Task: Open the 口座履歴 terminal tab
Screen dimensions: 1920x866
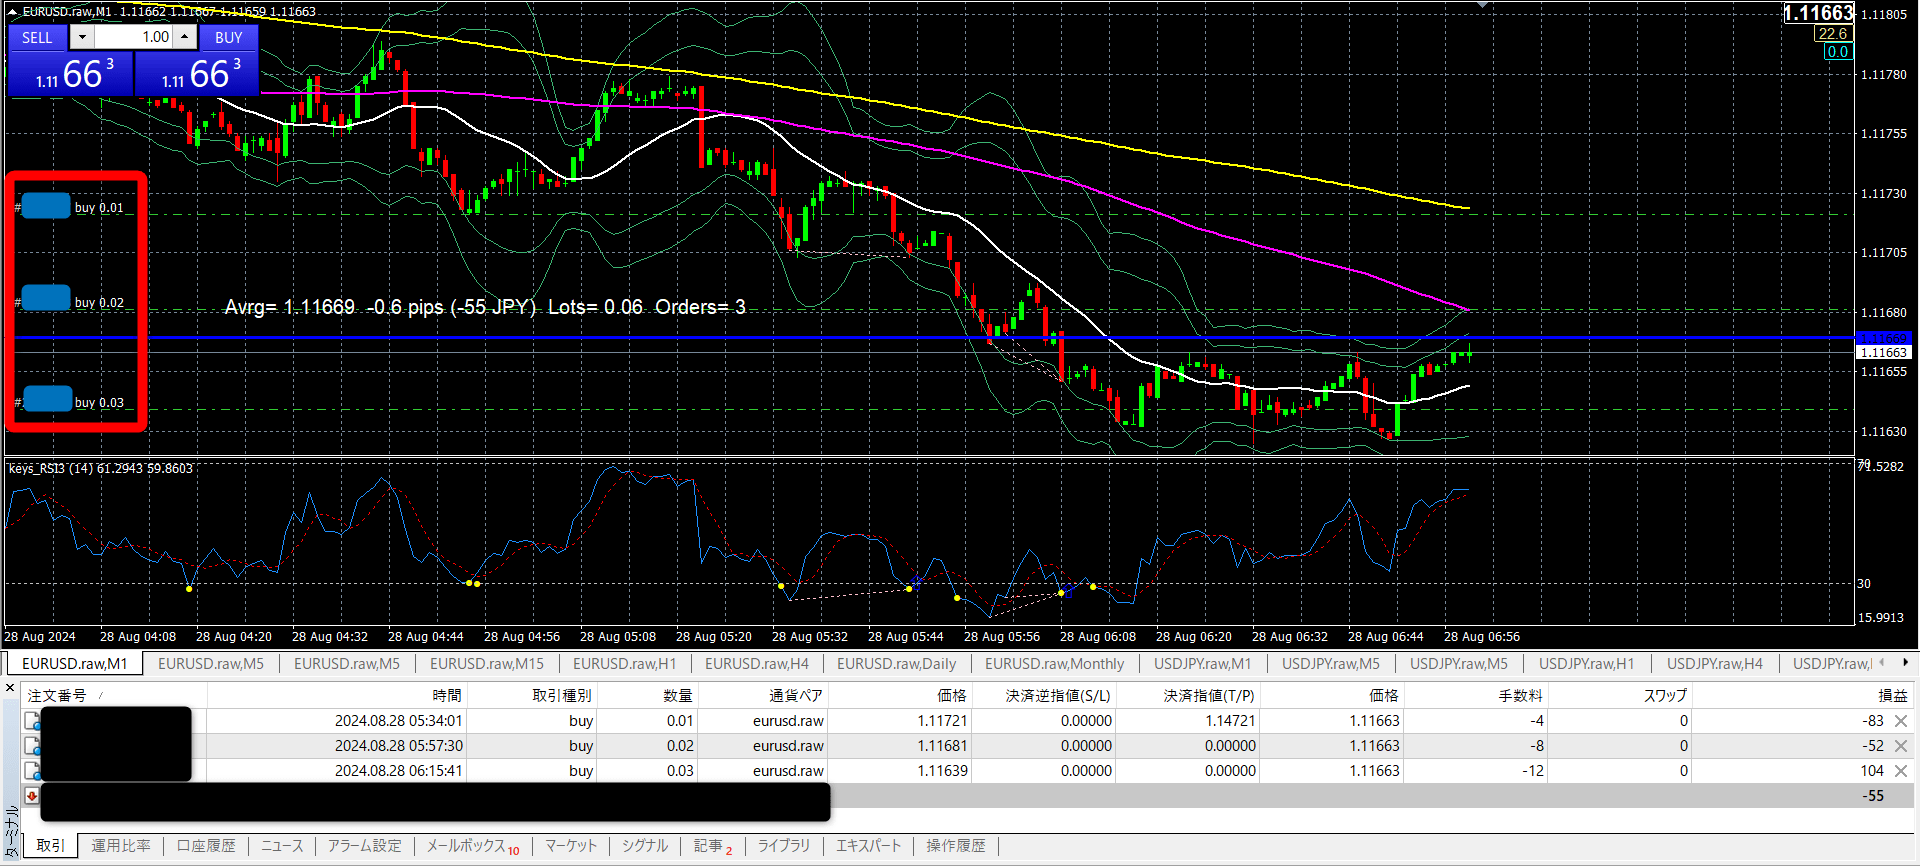Action: (x=206, y=846)
